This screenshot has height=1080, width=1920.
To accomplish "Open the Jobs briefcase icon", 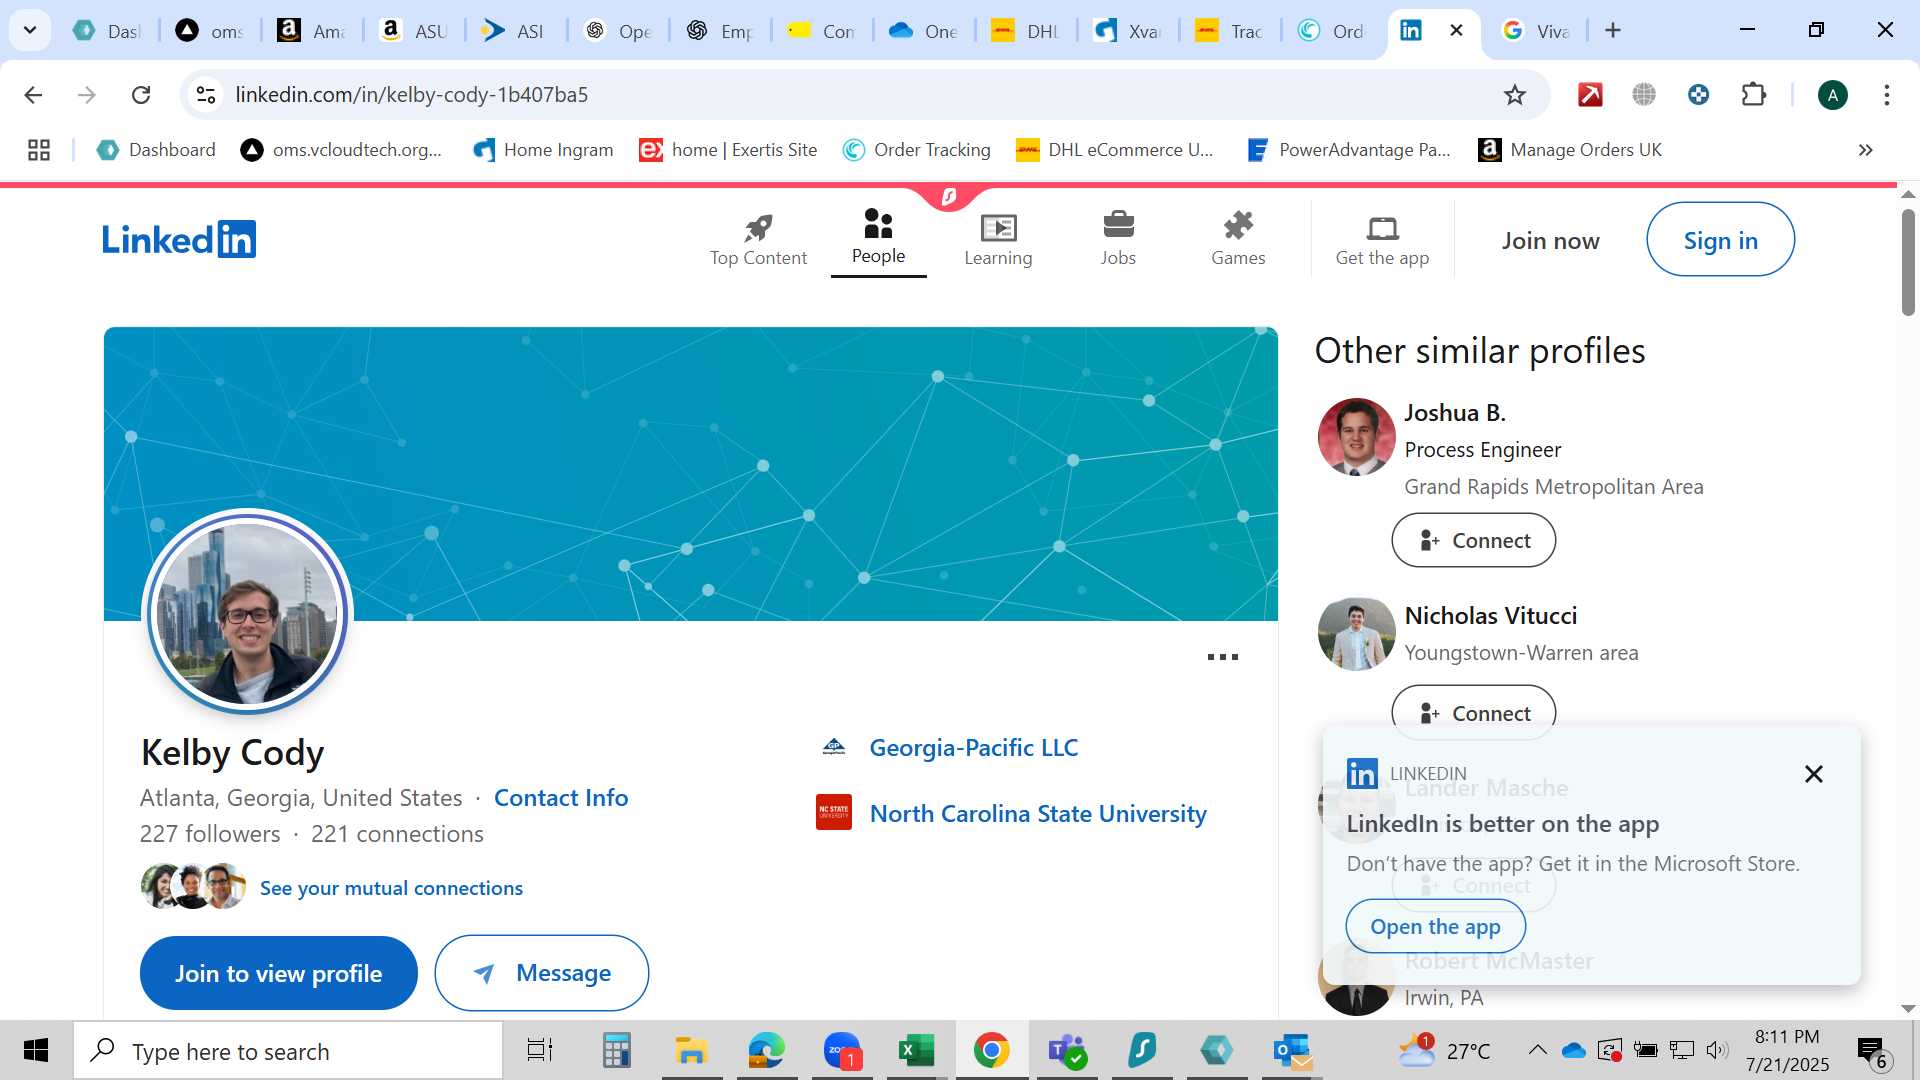I will pos(1118,225).
